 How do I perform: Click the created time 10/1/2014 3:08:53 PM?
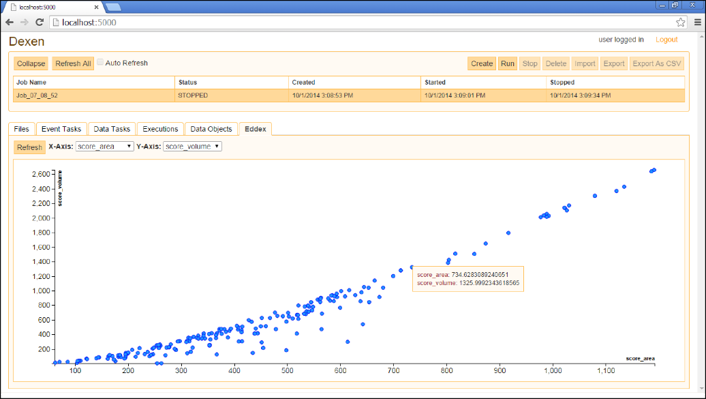click(x=322, y=95)
